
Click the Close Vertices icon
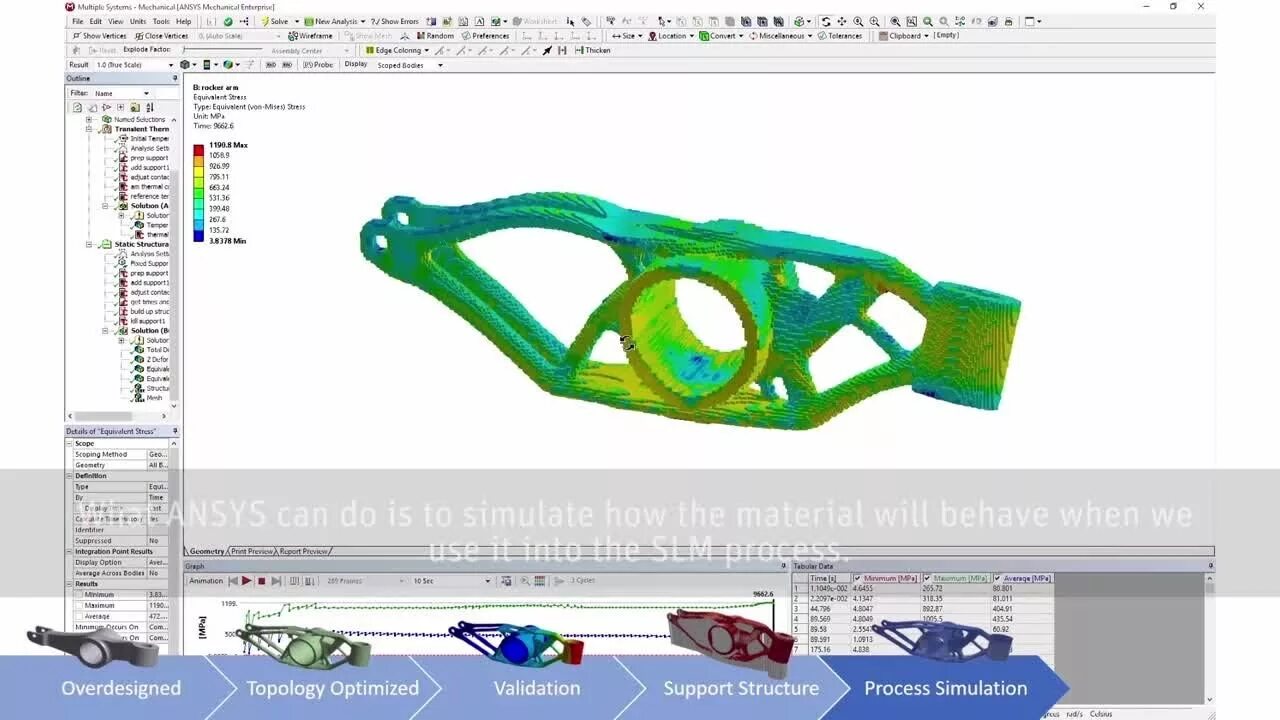[138, 36]
